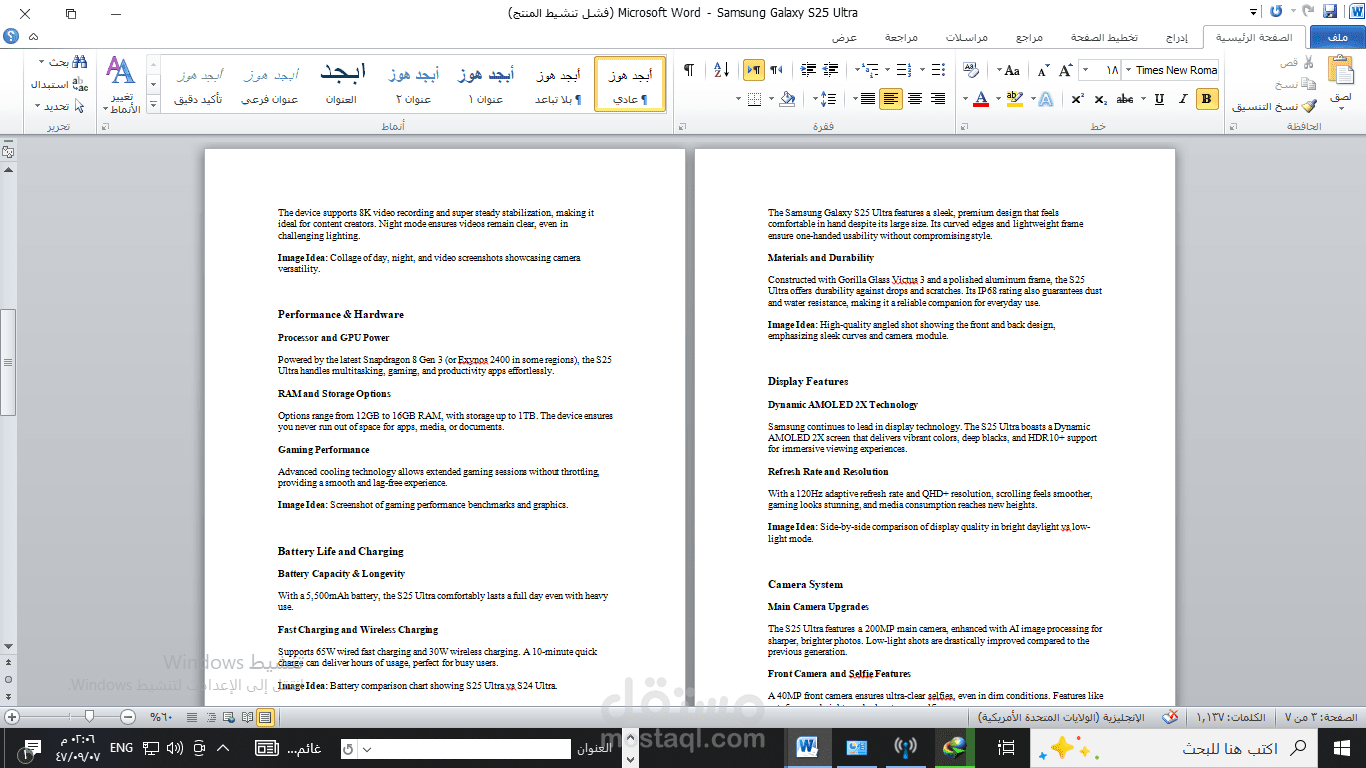Click the Replace (استبدال) icon
The width and height of the screenshot is (1366, 768).
pyautogui.click(x=81, y=84)
